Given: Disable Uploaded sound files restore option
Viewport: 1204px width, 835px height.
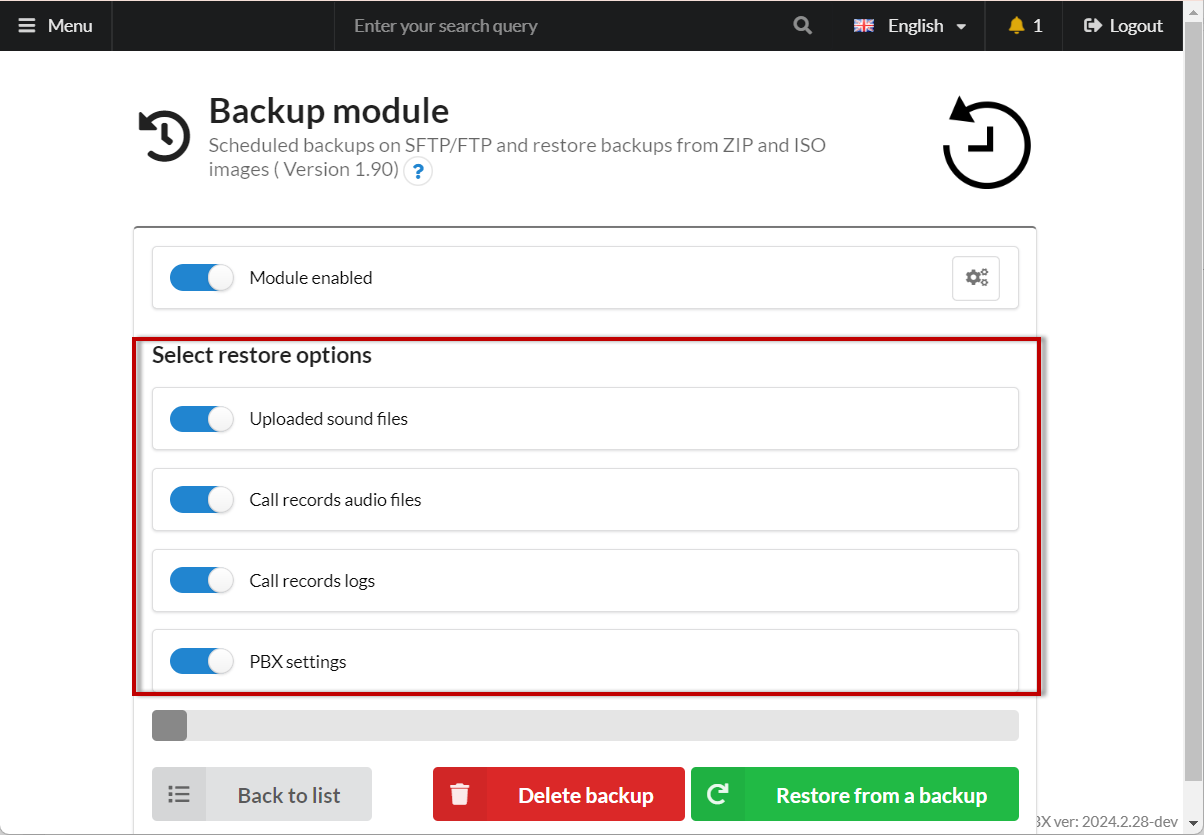Looking at the screenshot, I should [x=201, y=419].
